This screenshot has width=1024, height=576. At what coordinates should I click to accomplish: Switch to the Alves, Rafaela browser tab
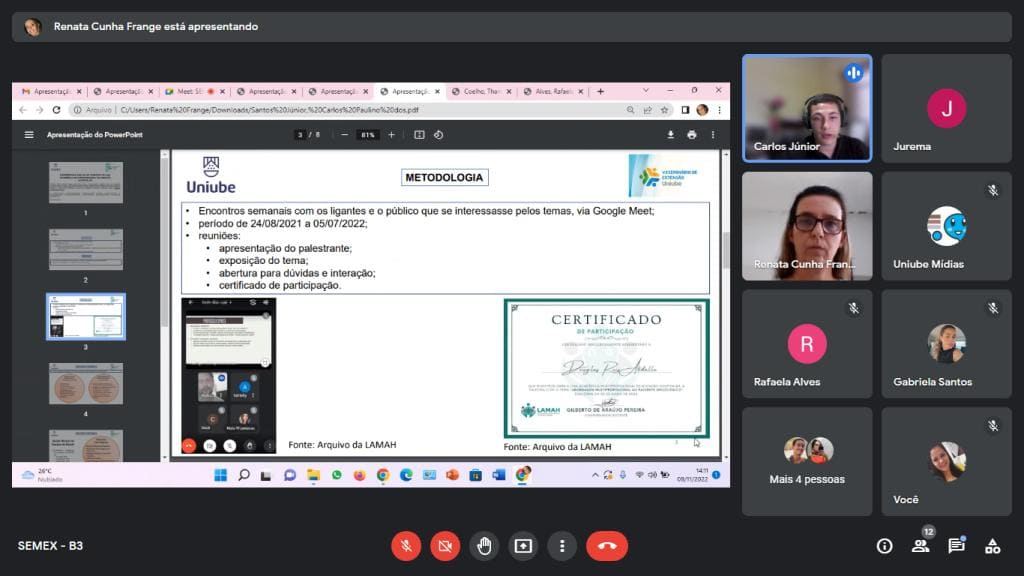(x=553, y=91)
